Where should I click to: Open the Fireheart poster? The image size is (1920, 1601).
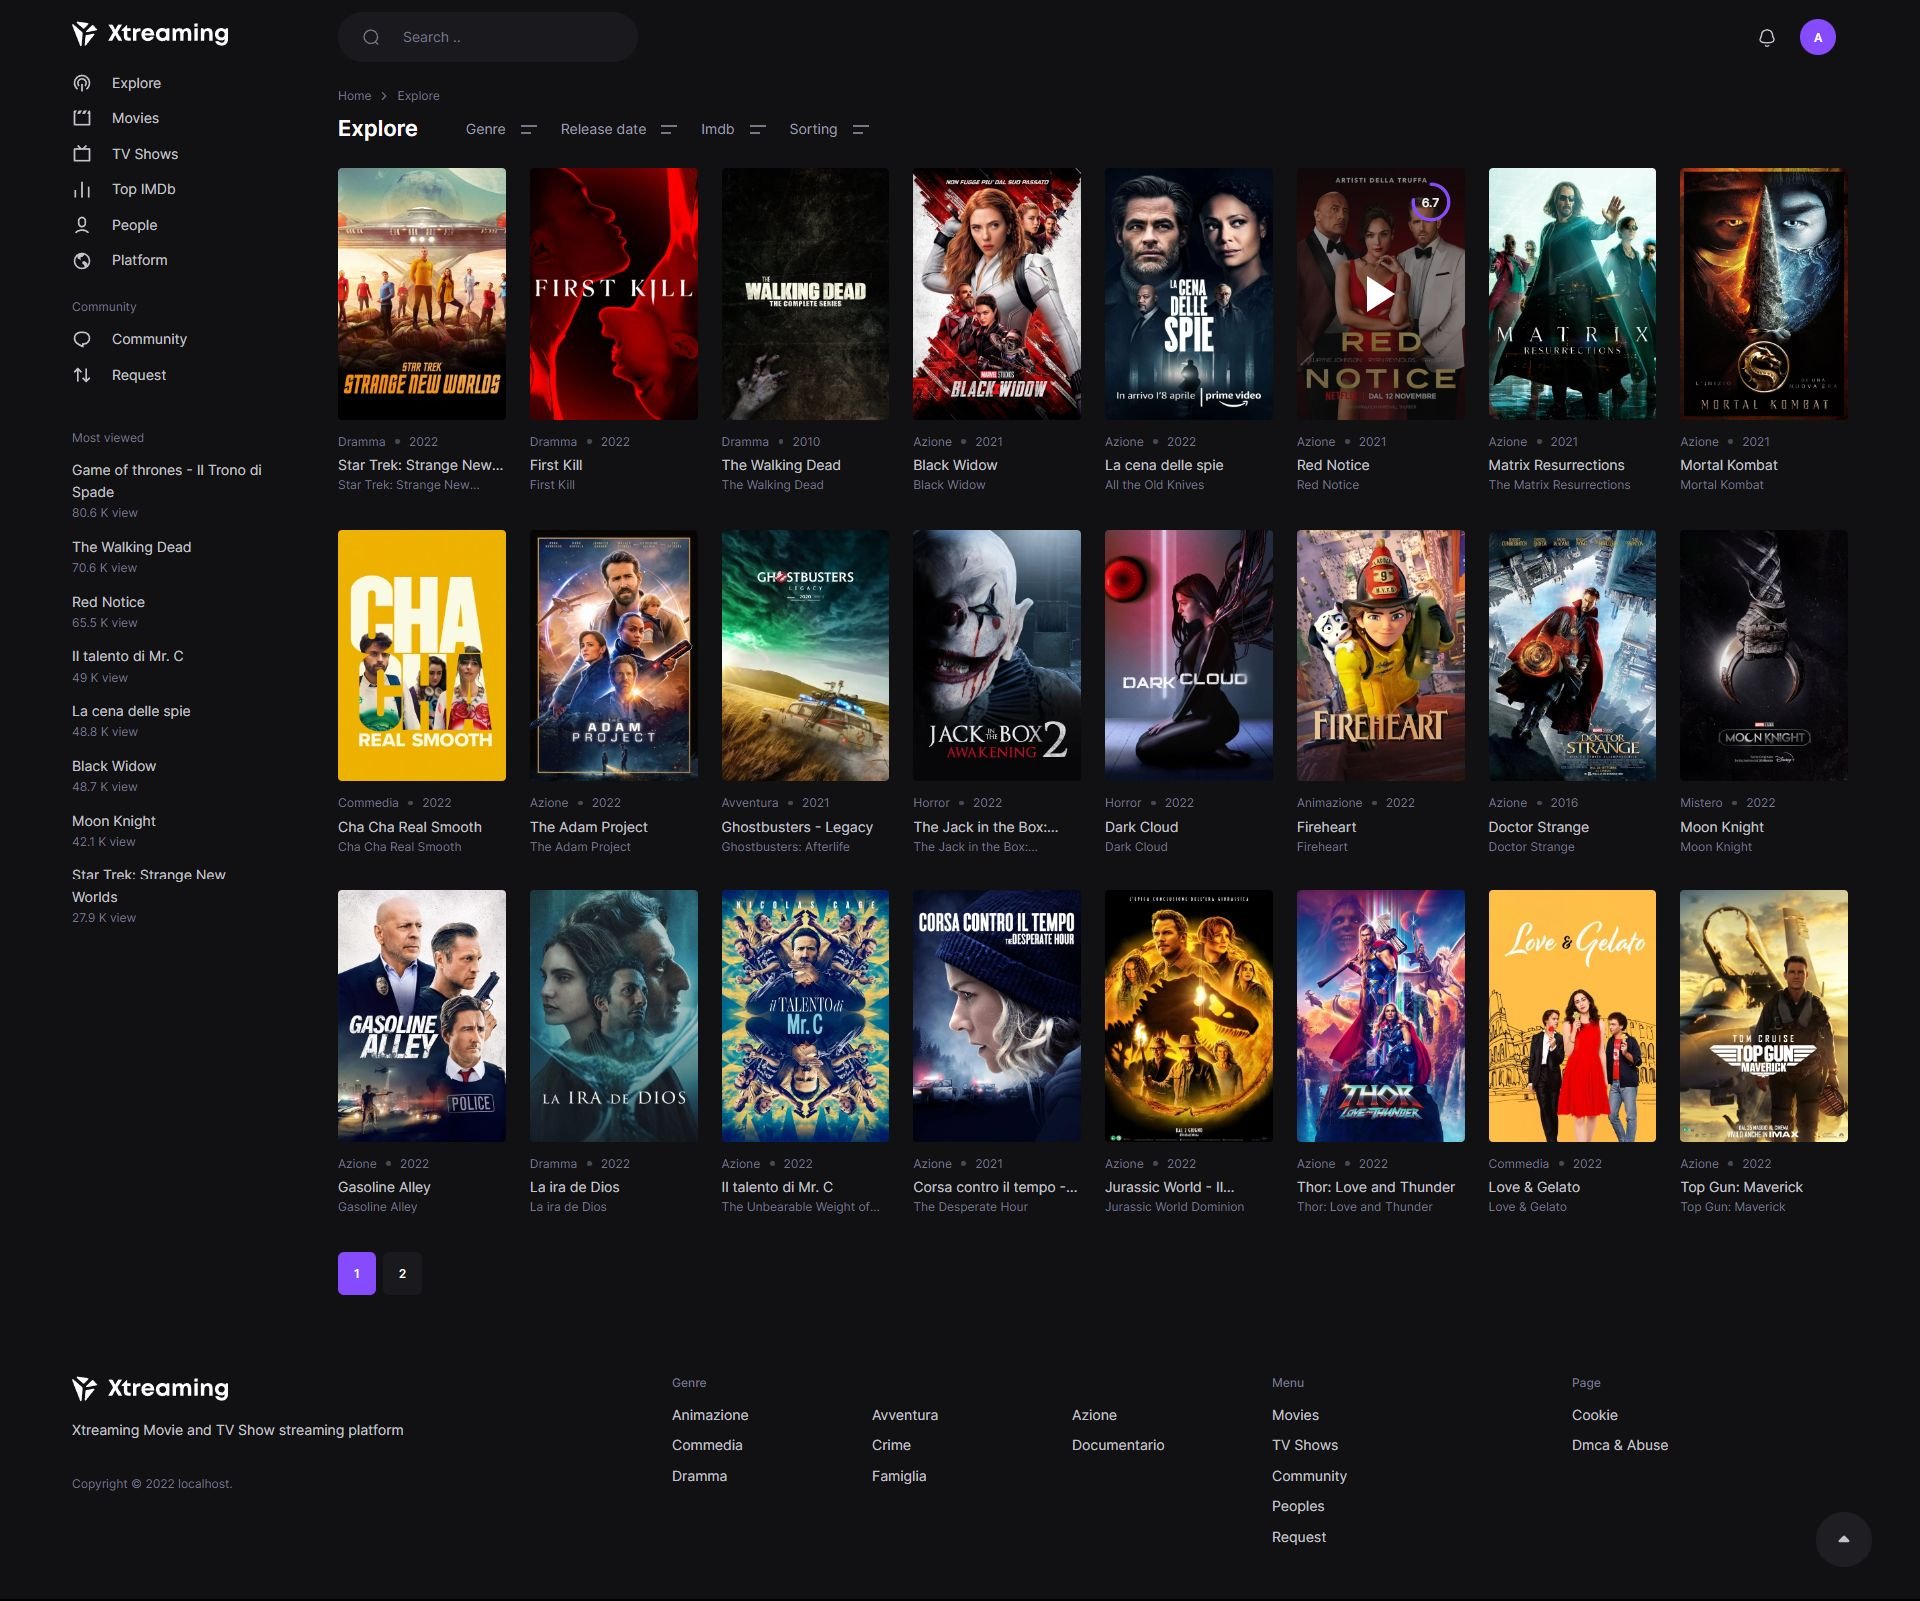[1380, 655]
